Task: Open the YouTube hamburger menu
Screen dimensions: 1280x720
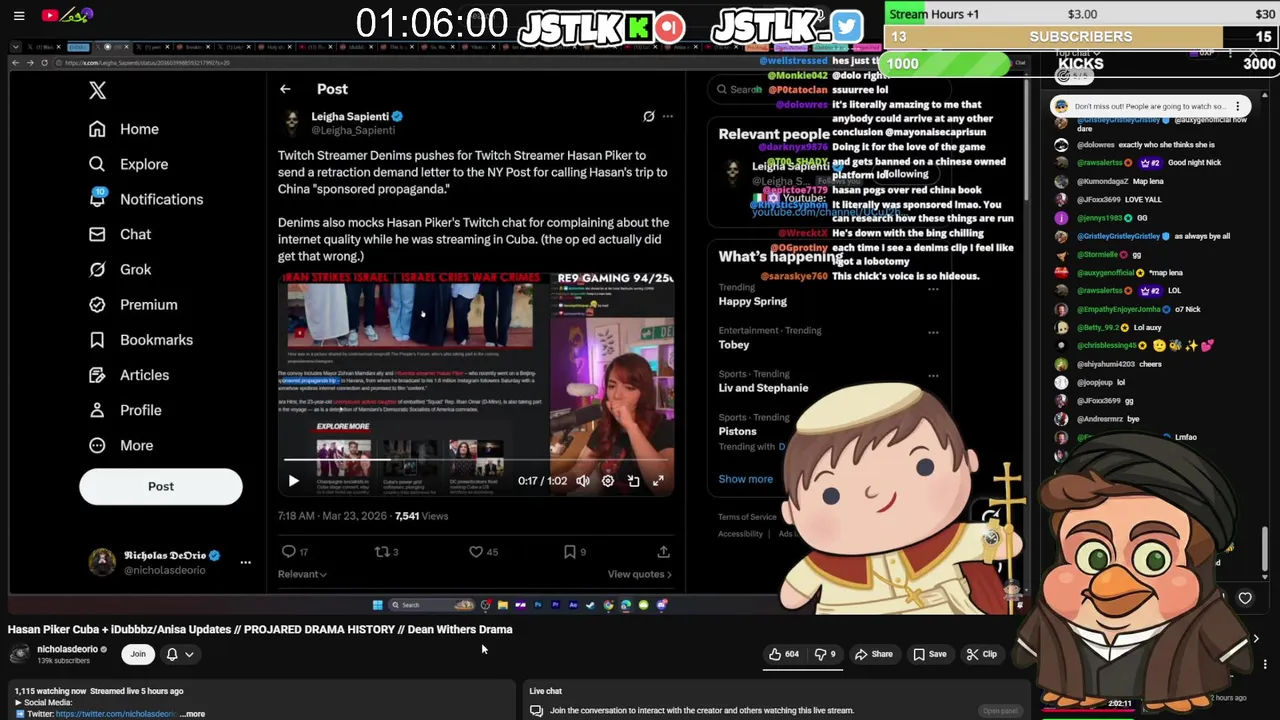Action: (19, 15)
